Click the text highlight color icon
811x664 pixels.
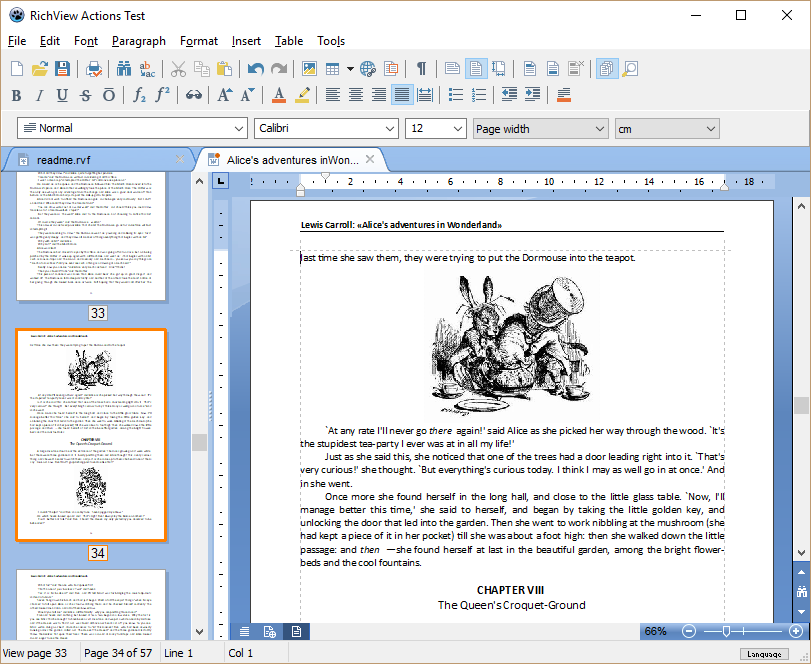302,95
